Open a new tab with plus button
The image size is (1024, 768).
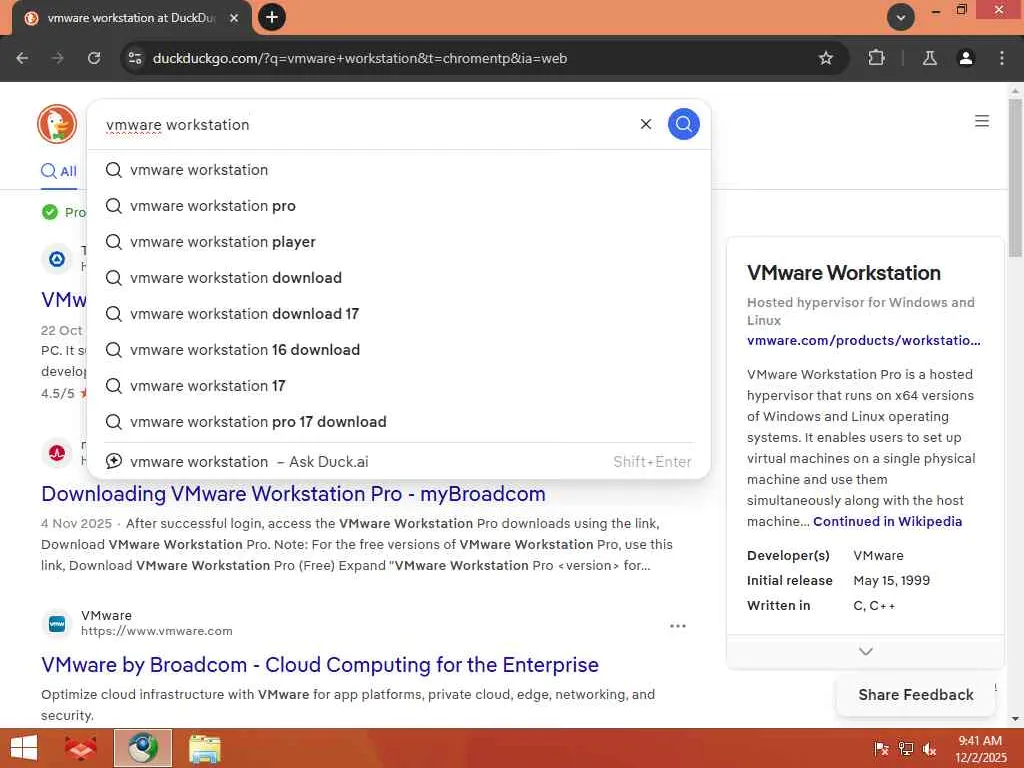pyautogui.click(x=272, y=17)
